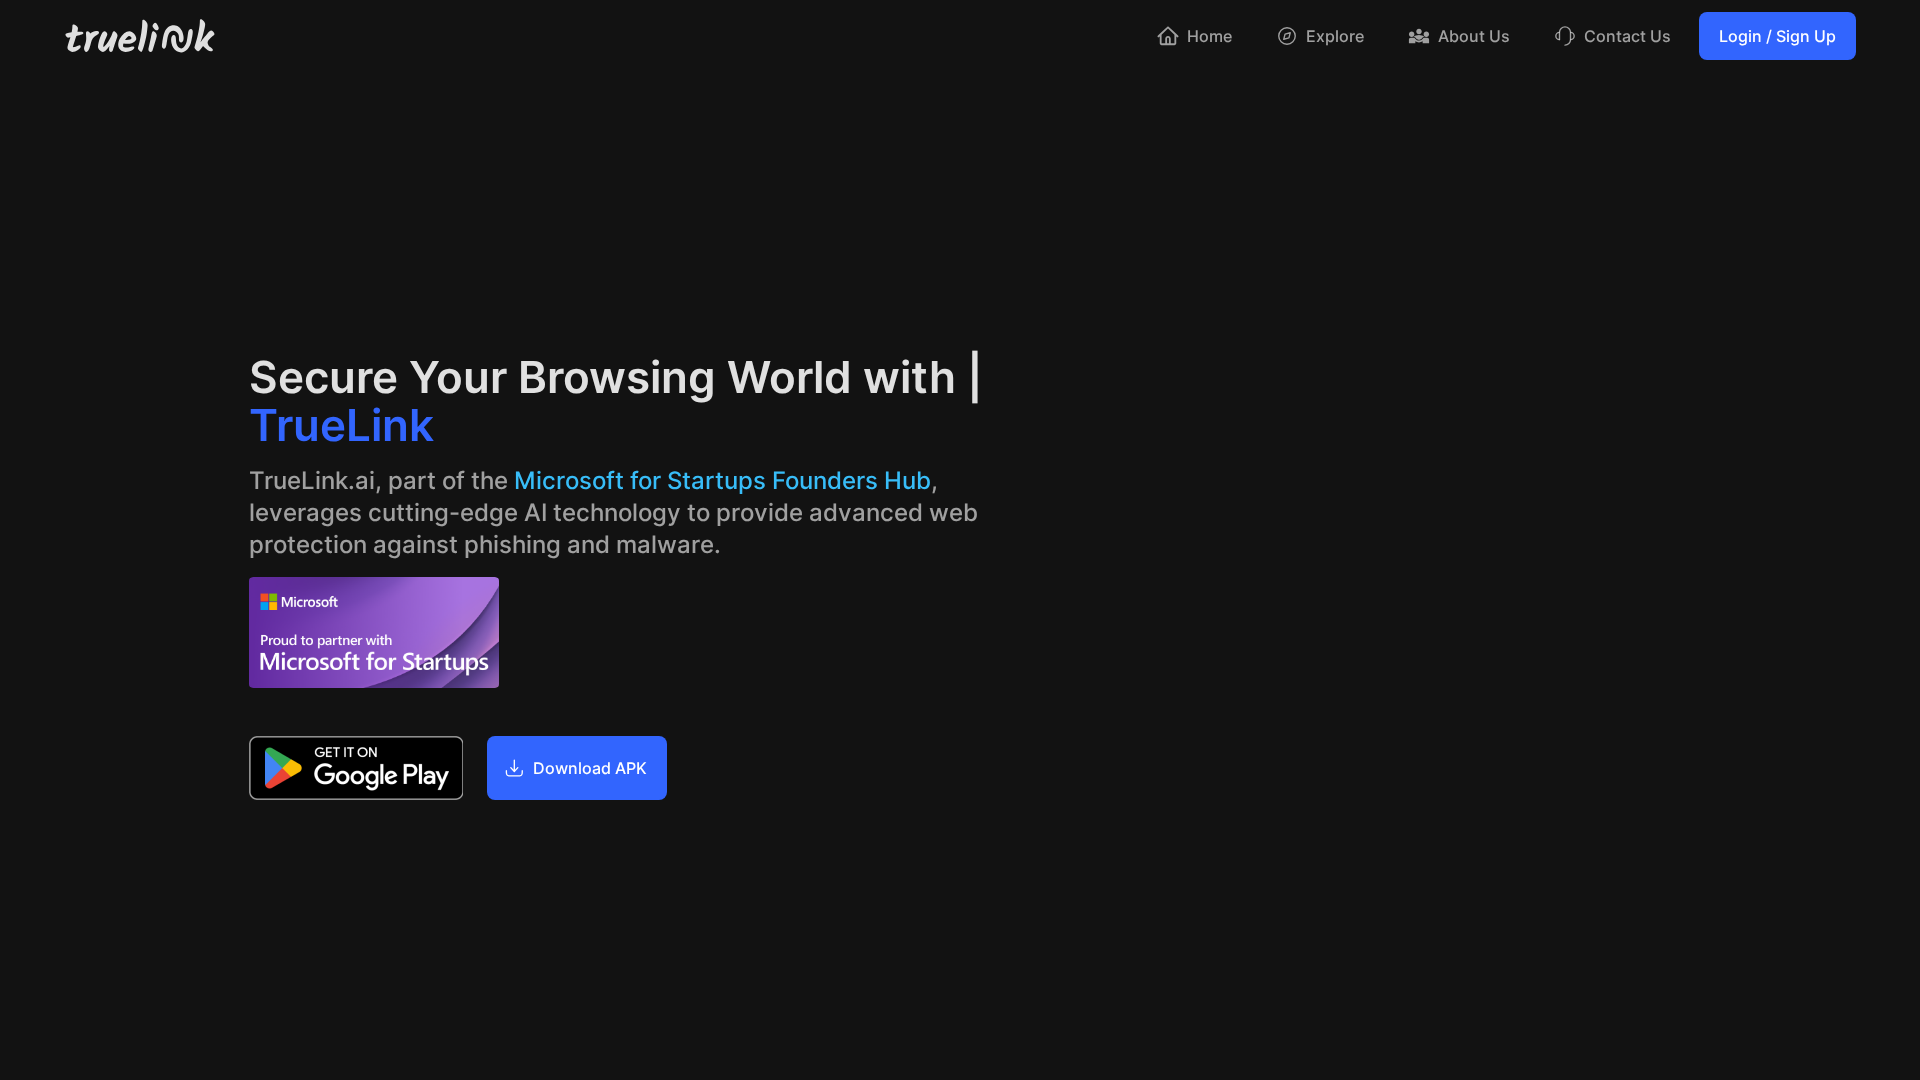Click the Microsoft for Startups partner banner
The width and height of the screenshot is (1920, 1080).
click(x=373, y=632)
